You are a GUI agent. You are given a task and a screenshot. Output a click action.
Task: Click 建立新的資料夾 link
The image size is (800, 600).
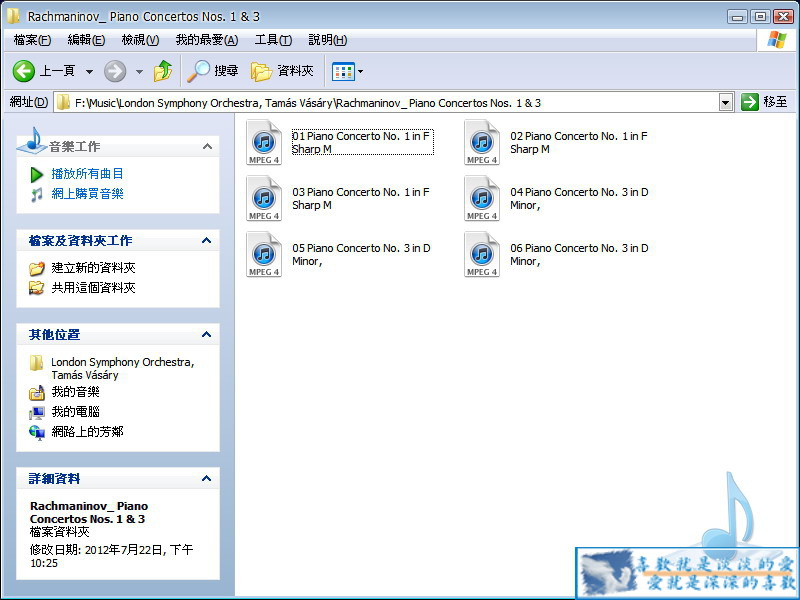coord(93,268)
